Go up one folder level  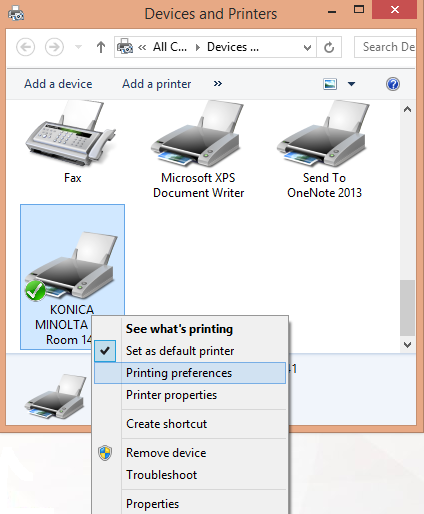[101, 47]
